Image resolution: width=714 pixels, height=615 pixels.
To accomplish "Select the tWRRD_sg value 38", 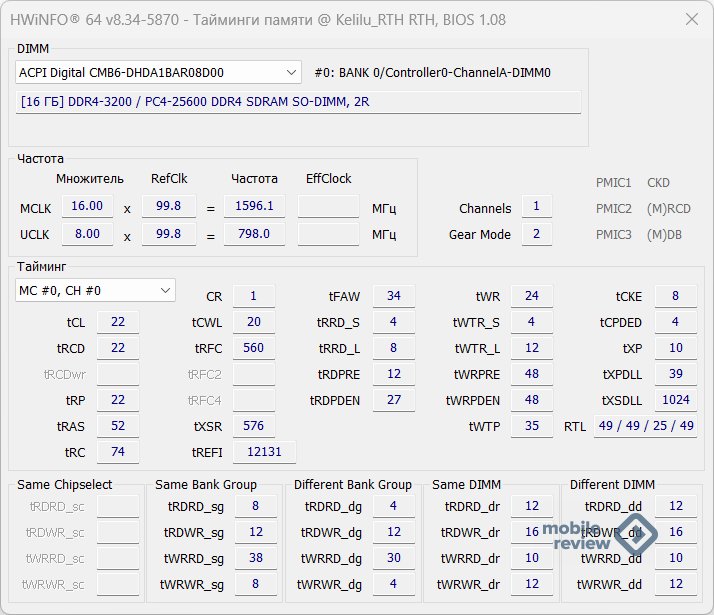I will pyautogui.click(x=256, y=559).
